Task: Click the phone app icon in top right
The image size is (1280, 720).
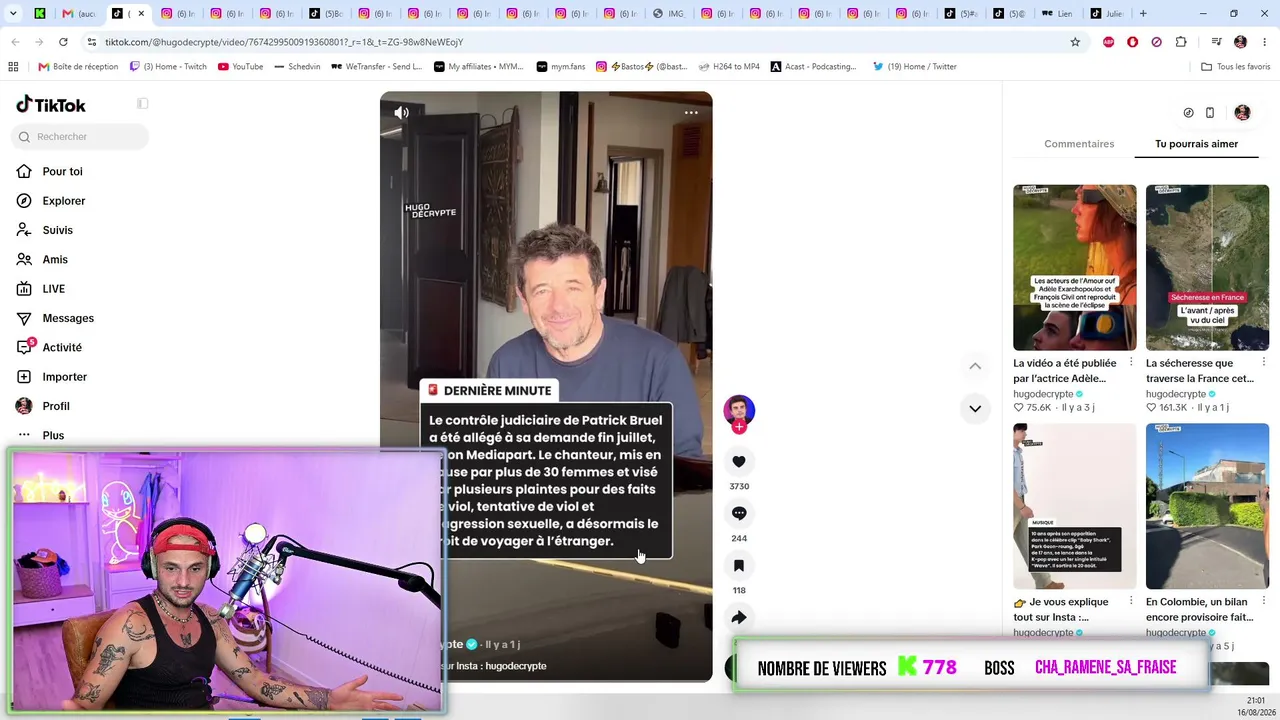Action: 1210,113
